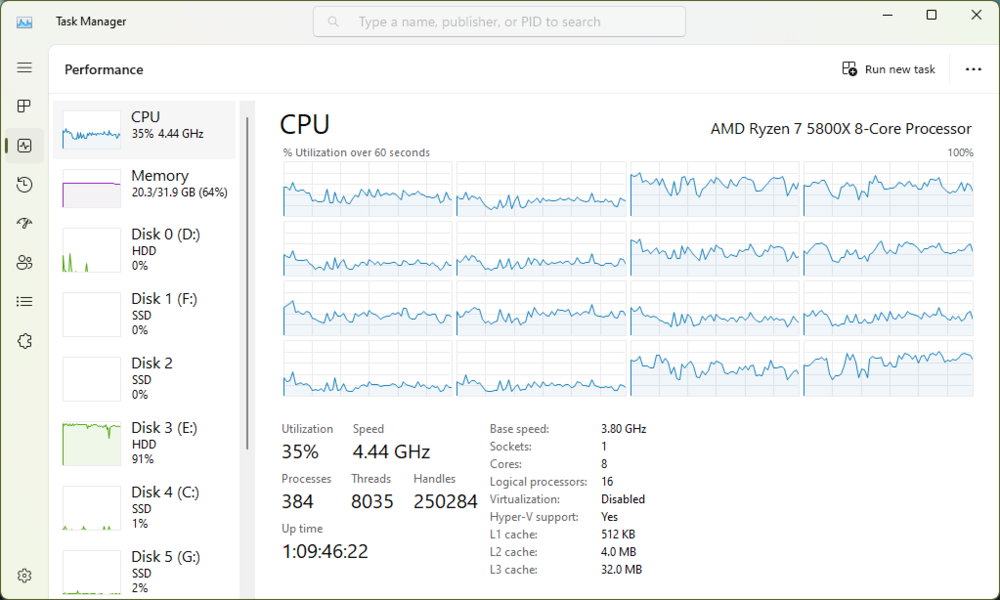Image resolution: width=1000 pixels, height=600 pixels.
Task: Open the Details page icon
Action: pos(24,301)
